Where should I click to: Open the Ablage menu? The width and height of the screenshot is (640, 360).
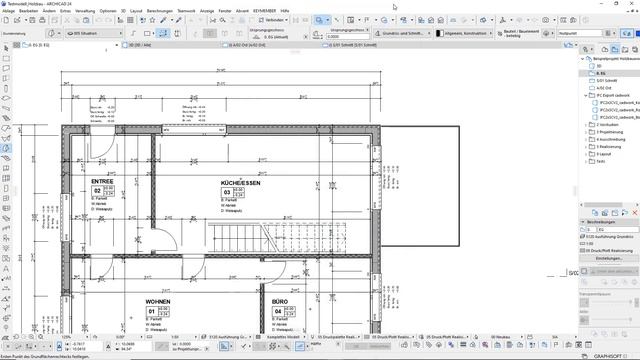coord(9,11)
